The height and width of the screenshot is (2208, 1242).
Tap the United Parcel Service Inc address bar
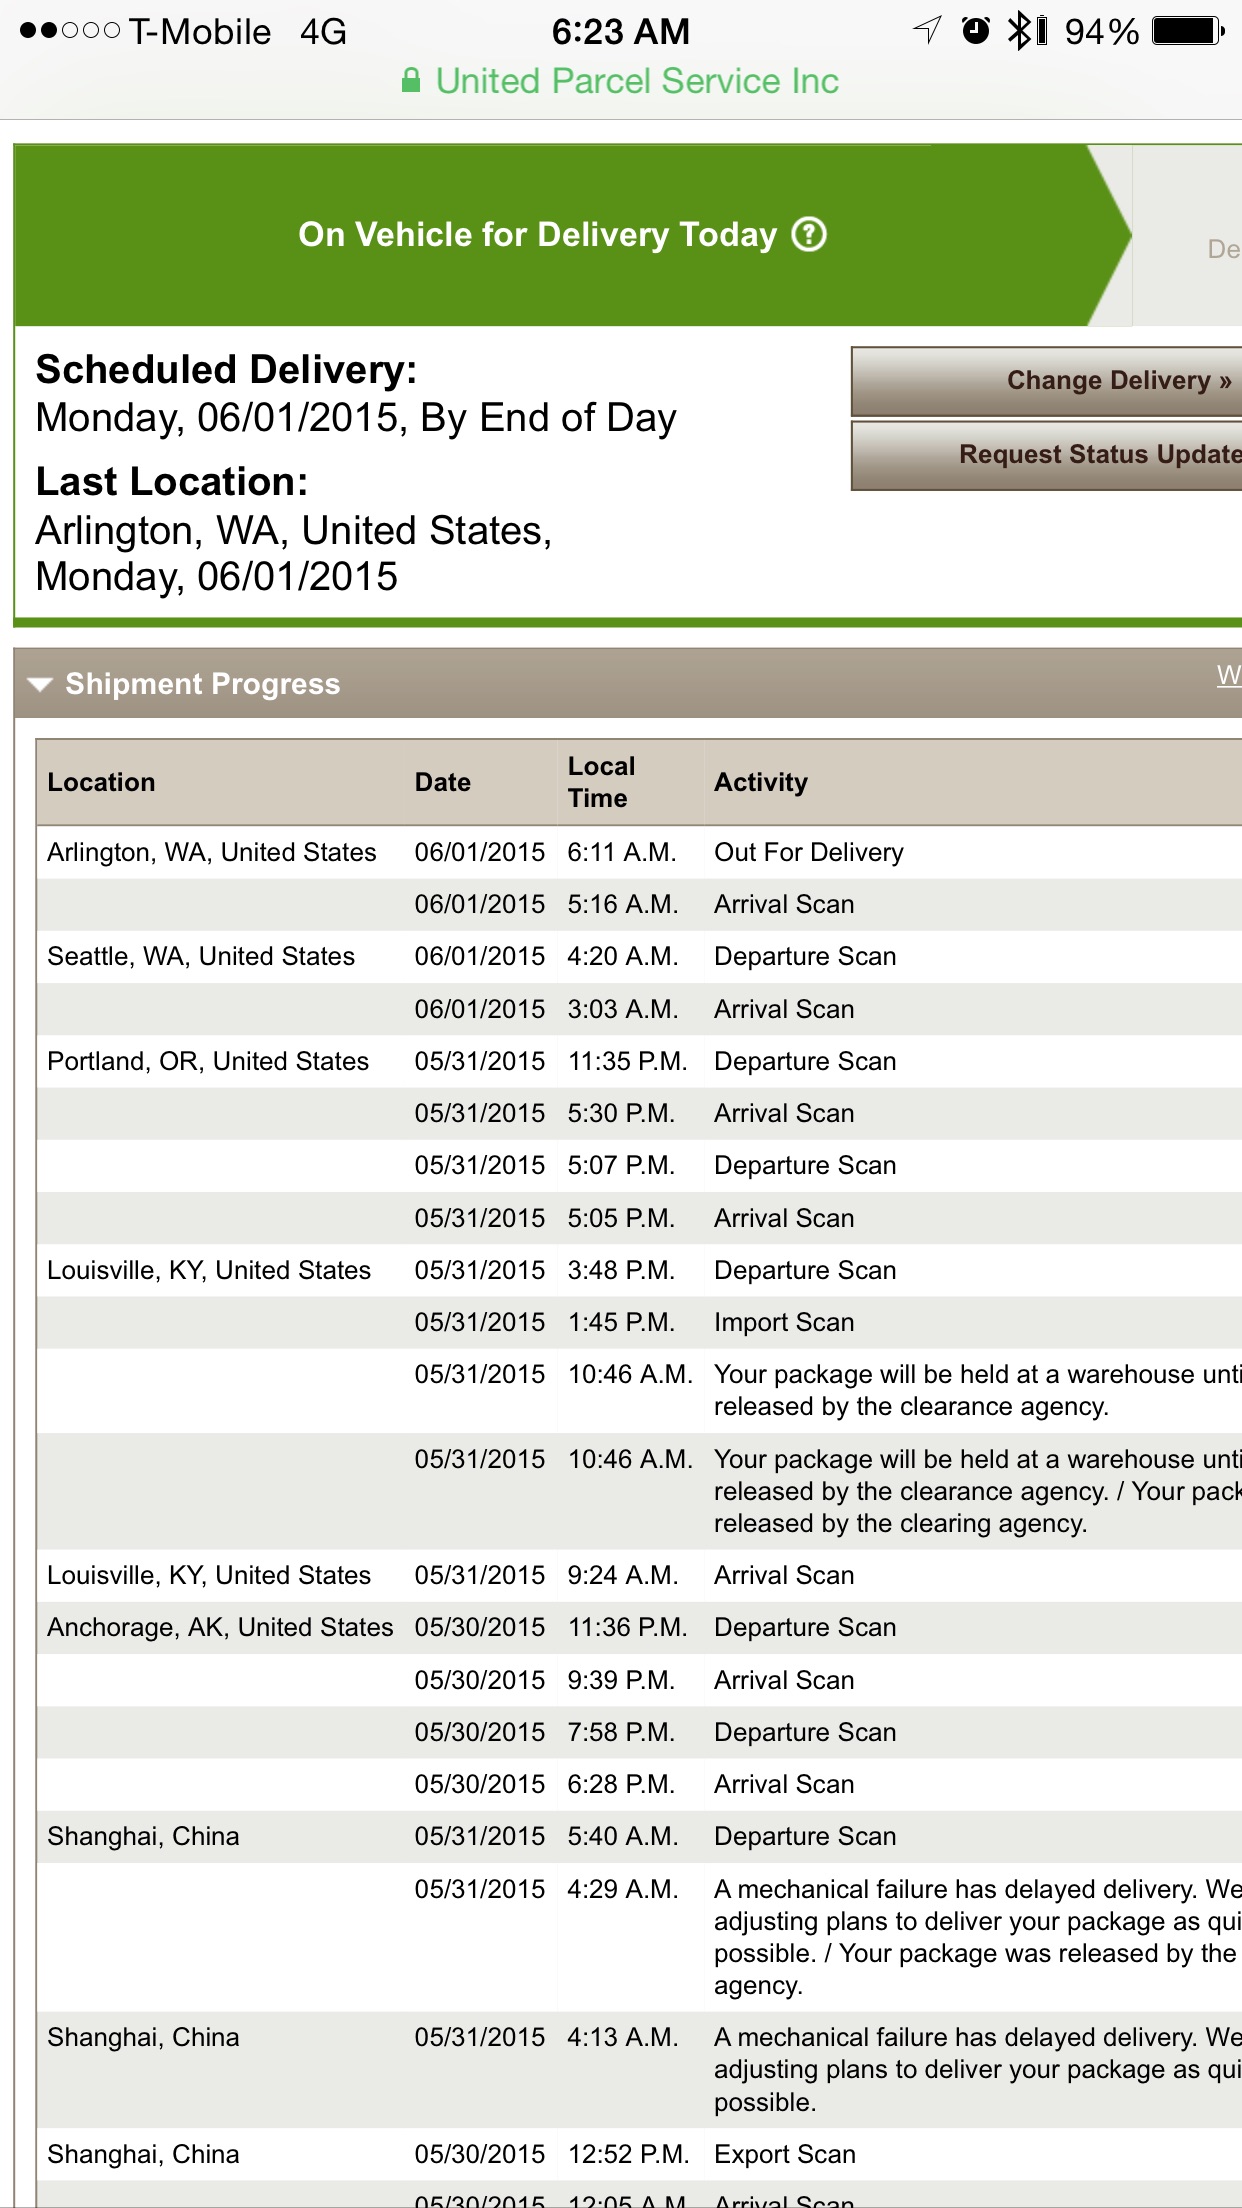point(620,81)
